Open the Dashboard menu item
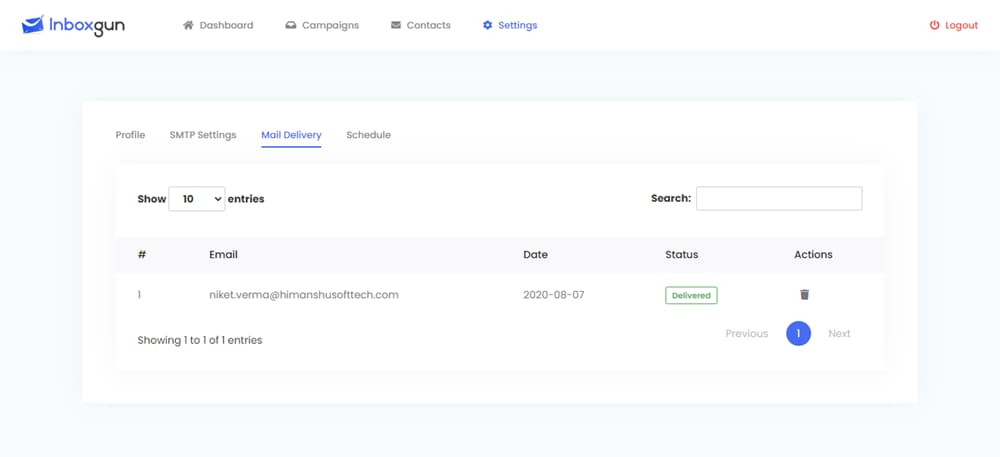The height and width of the screenshot is (457, 1000). 218,25
